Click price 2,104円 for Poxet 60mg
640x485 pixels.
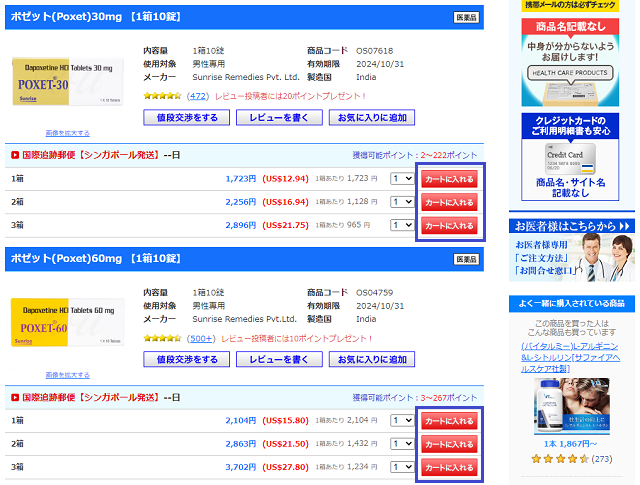coord(241,420)
